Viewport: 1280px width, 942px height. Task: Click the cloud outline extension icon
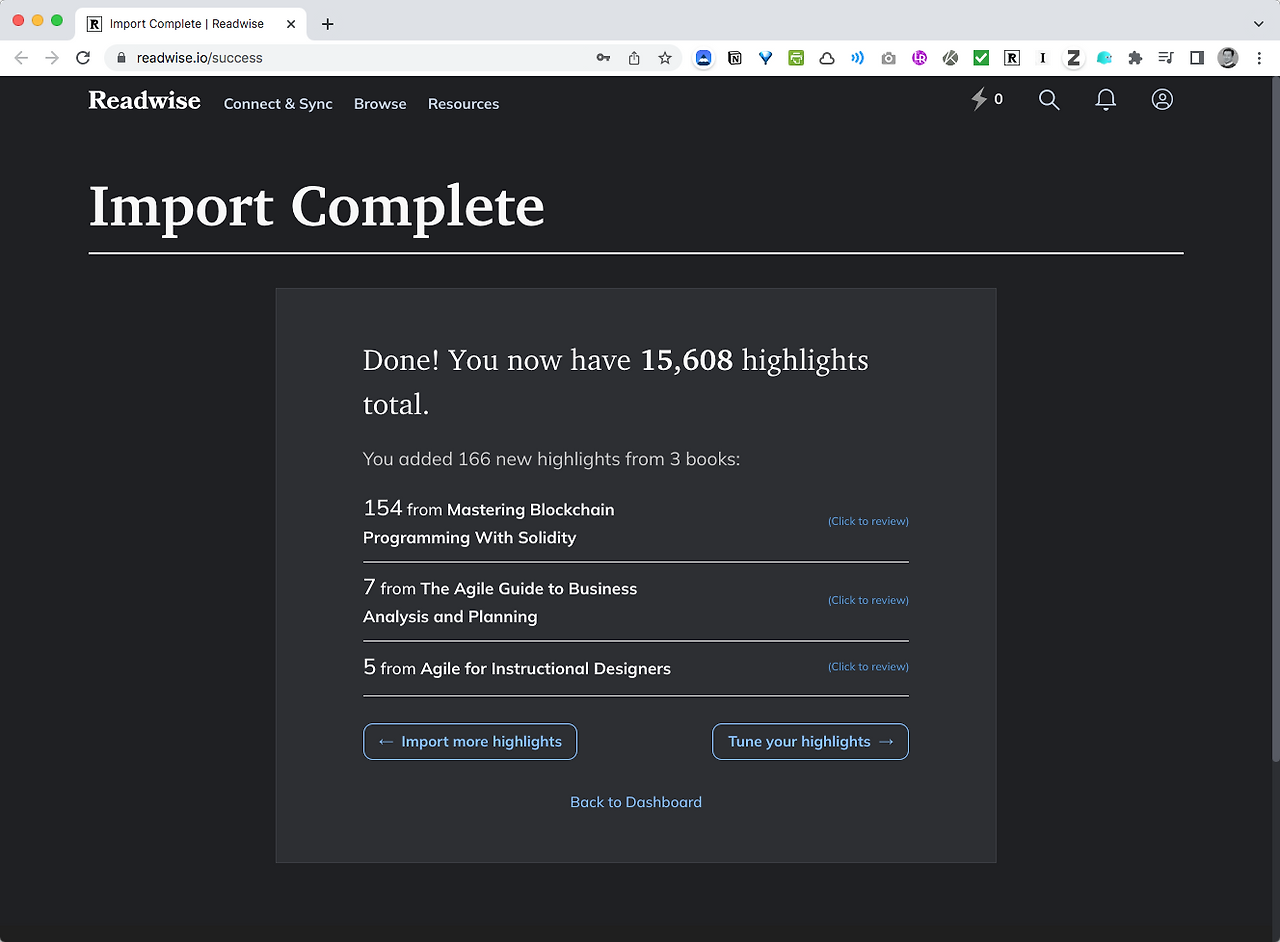[827, 58]
